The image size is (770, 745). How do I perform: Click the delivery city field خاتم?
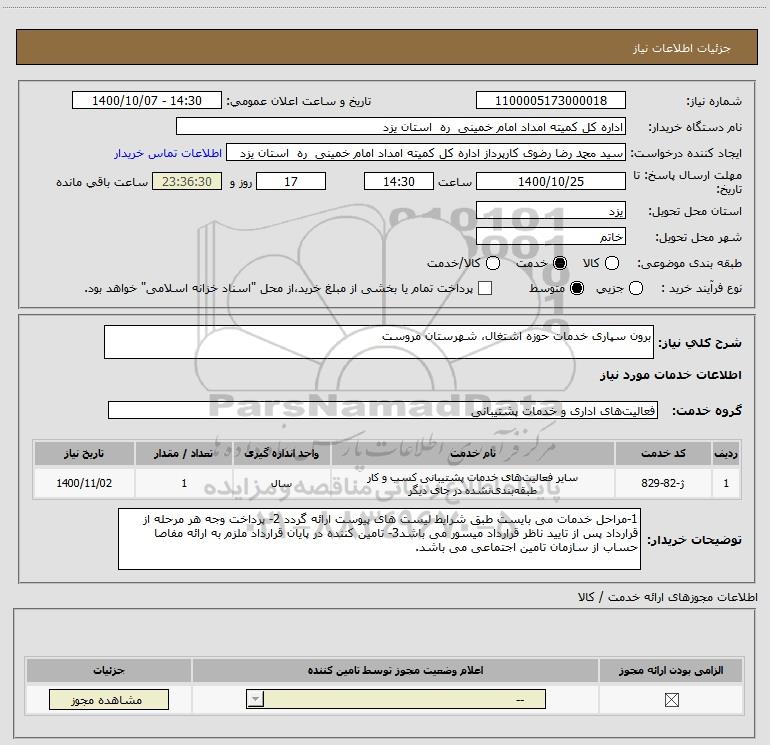550,236
